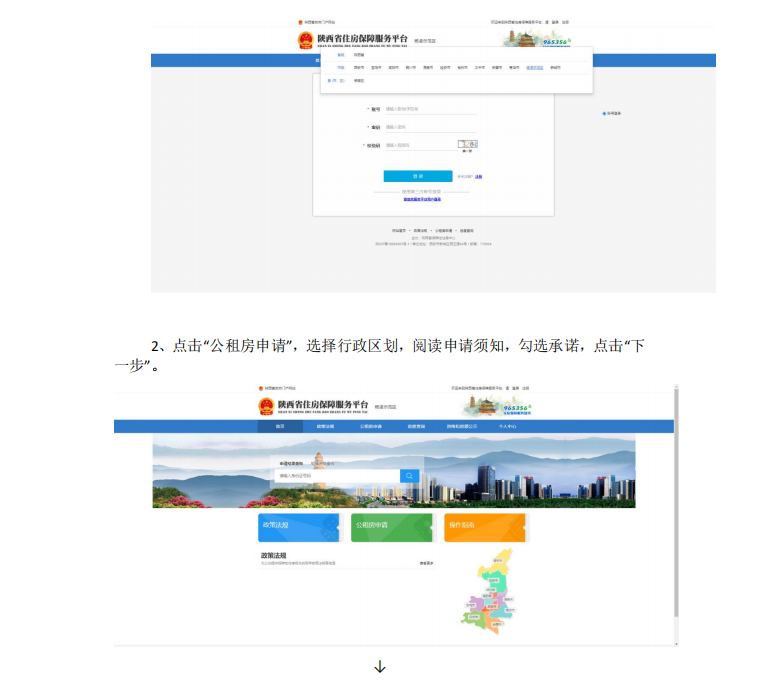
Task: Click the magnifier search button on banner
Action: coord(408,476)
